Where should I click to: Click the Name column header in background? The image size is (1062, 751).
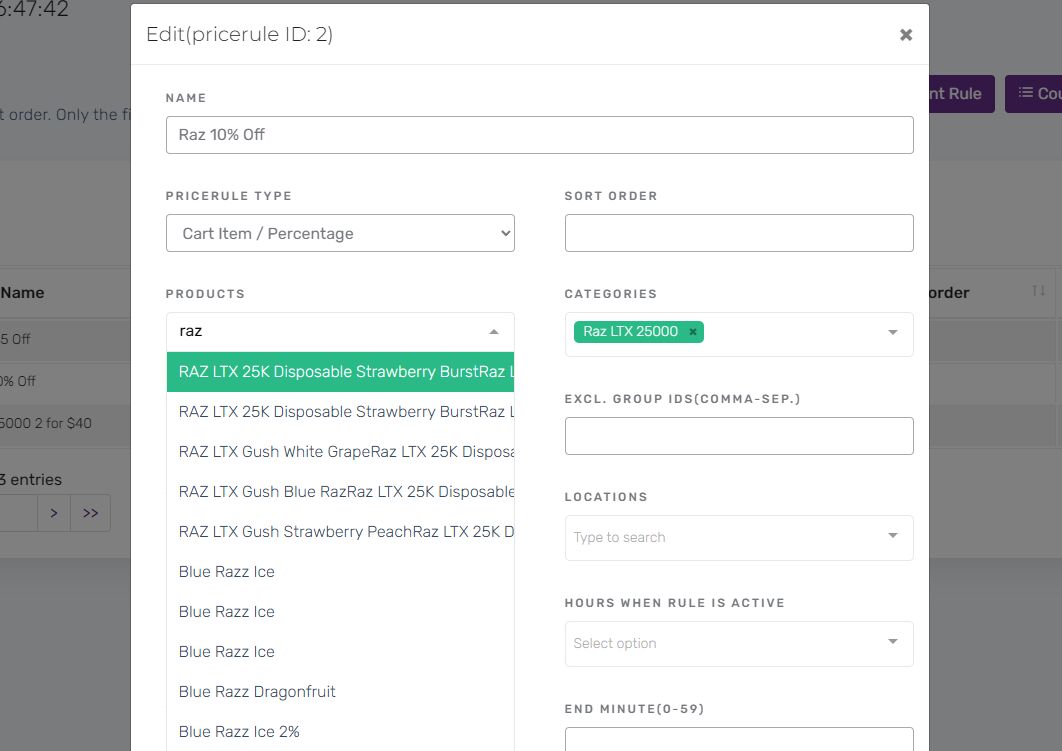tap(22, 293)
